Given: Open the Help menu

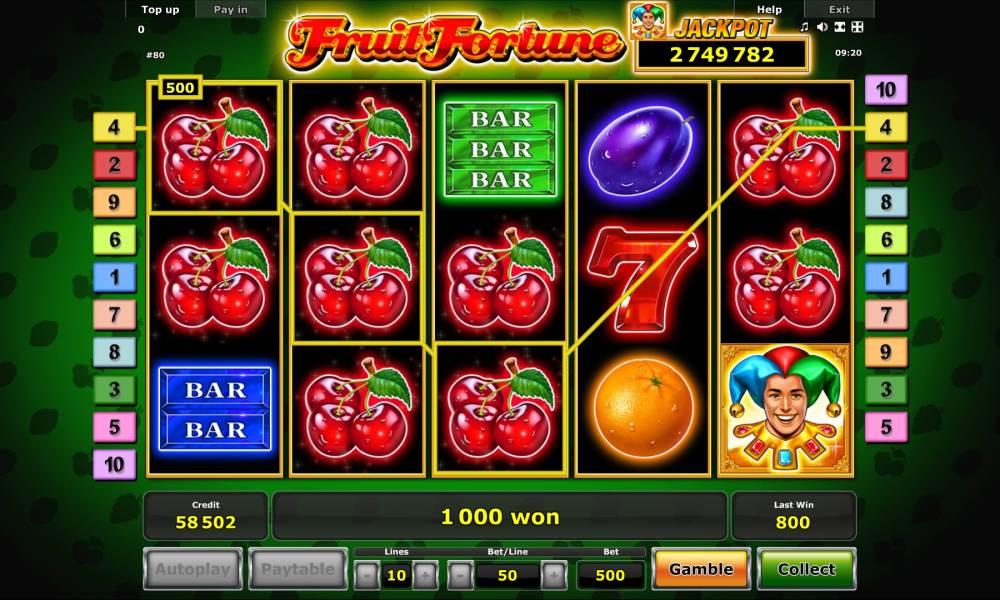Looking at the screenshot, I should pyautogui.click(x=769, y=10).
